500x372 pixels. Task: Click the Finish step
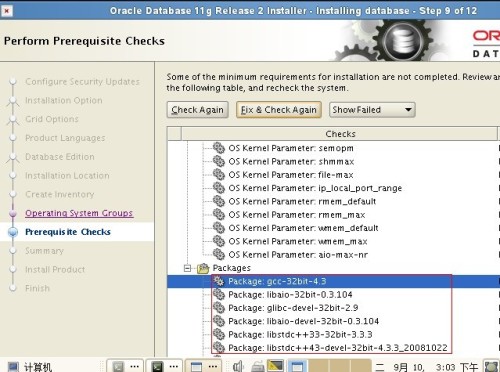37,288
